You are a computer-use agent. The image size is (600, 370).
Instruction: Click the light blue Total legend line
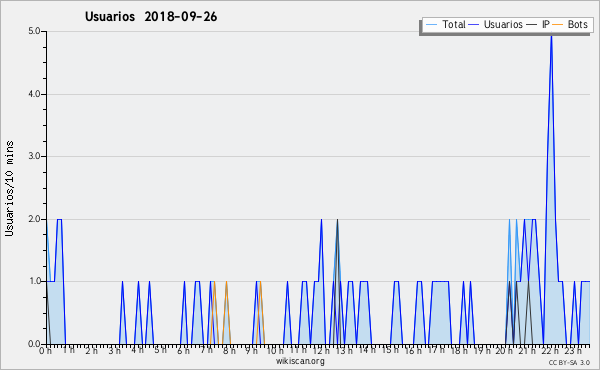coord(431,24)
